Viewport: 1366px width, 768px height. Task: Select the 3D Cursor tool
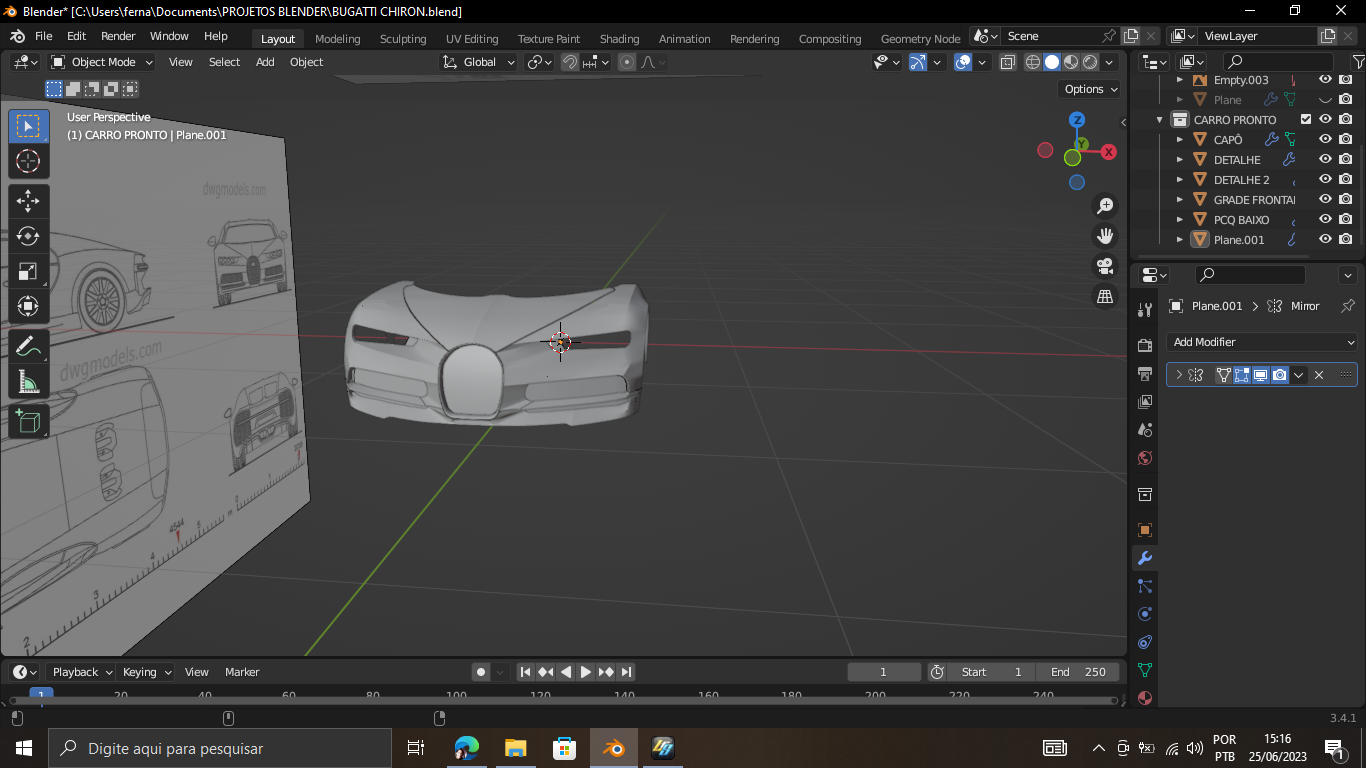coord(28,161)
